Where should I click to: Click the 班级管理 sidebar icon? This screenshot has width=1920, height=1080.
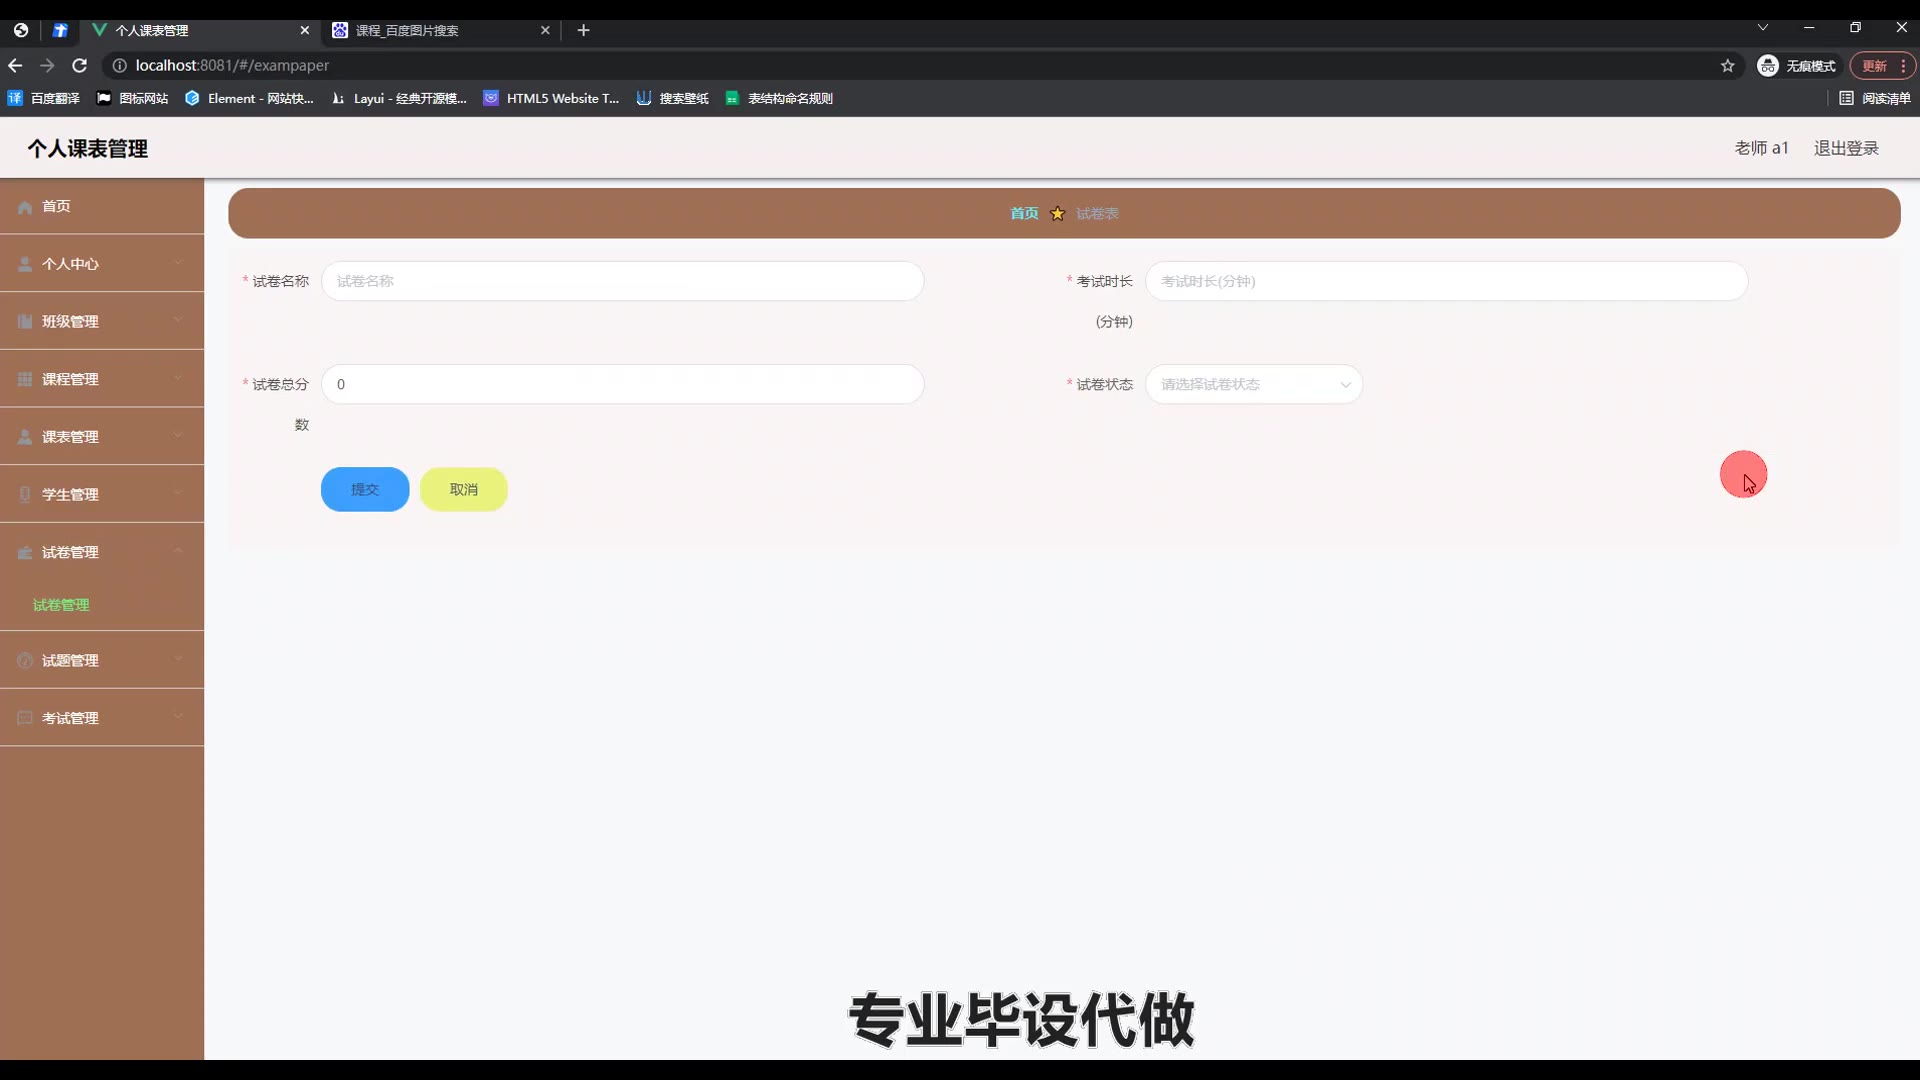(x=25, y=322)
